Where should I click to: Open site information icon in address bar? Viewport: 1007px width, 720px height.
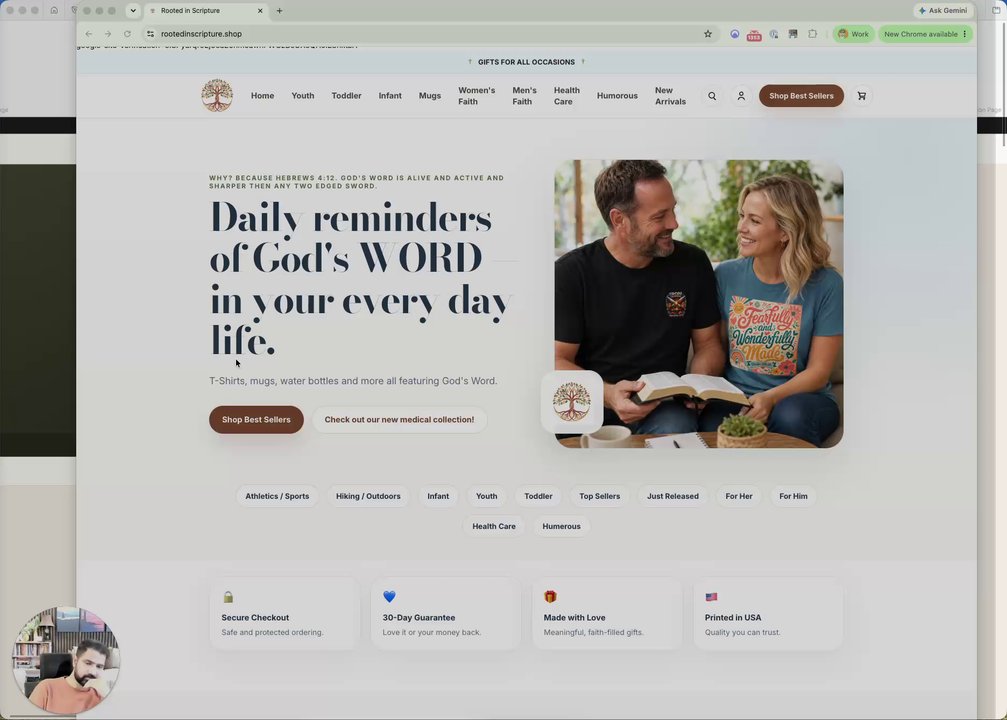(x=150, y=34)
